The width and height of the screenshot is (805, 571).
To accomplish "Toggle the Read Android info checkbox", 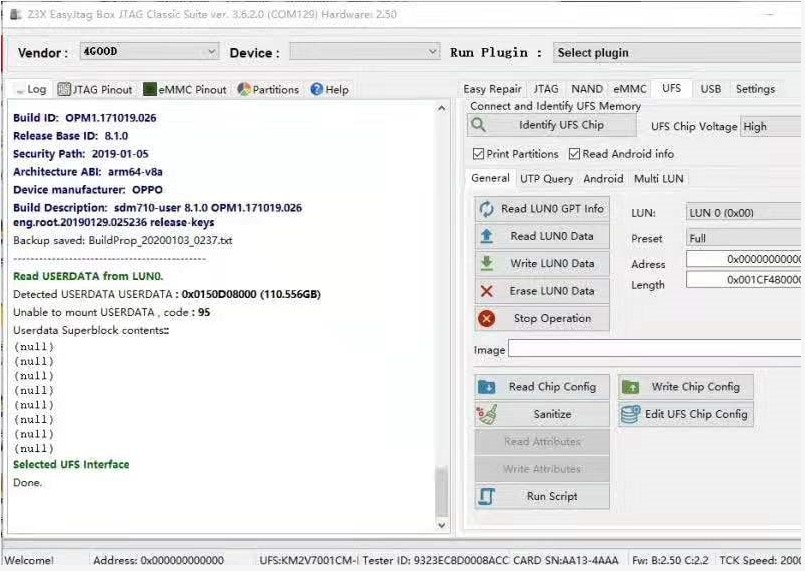I will (574, 154).
